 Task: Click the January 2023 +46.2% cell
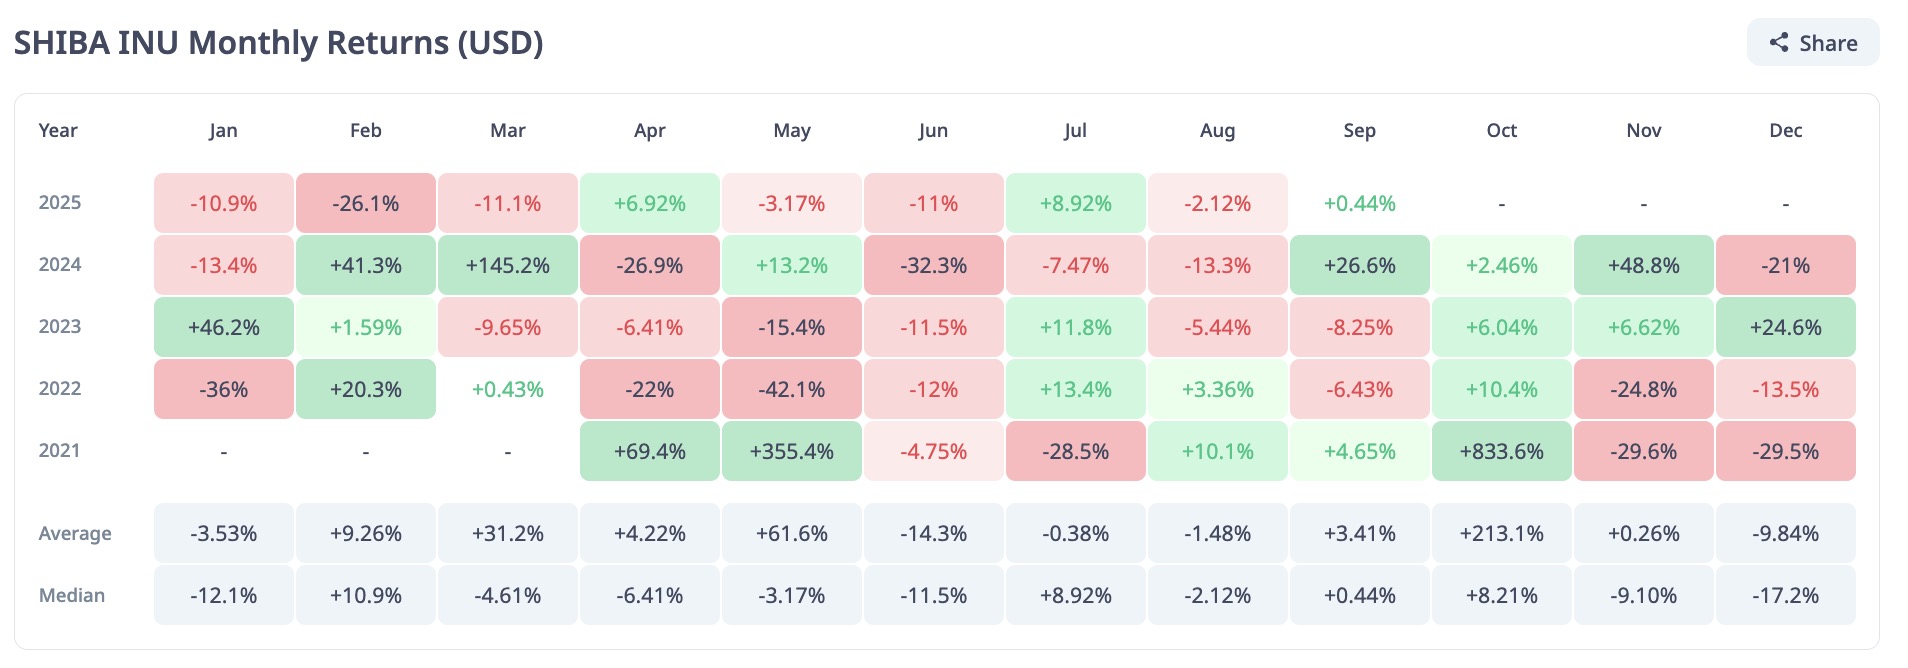pyautogui.click(x=224, y=327)
